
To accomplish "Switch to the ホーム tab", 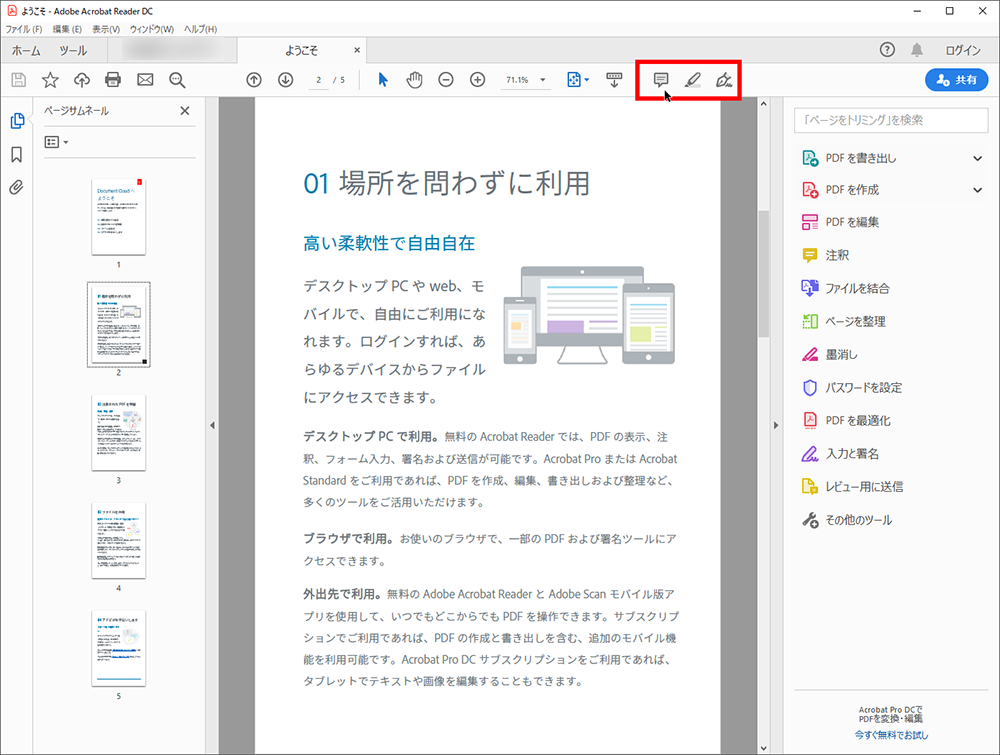I will (26, 50).
